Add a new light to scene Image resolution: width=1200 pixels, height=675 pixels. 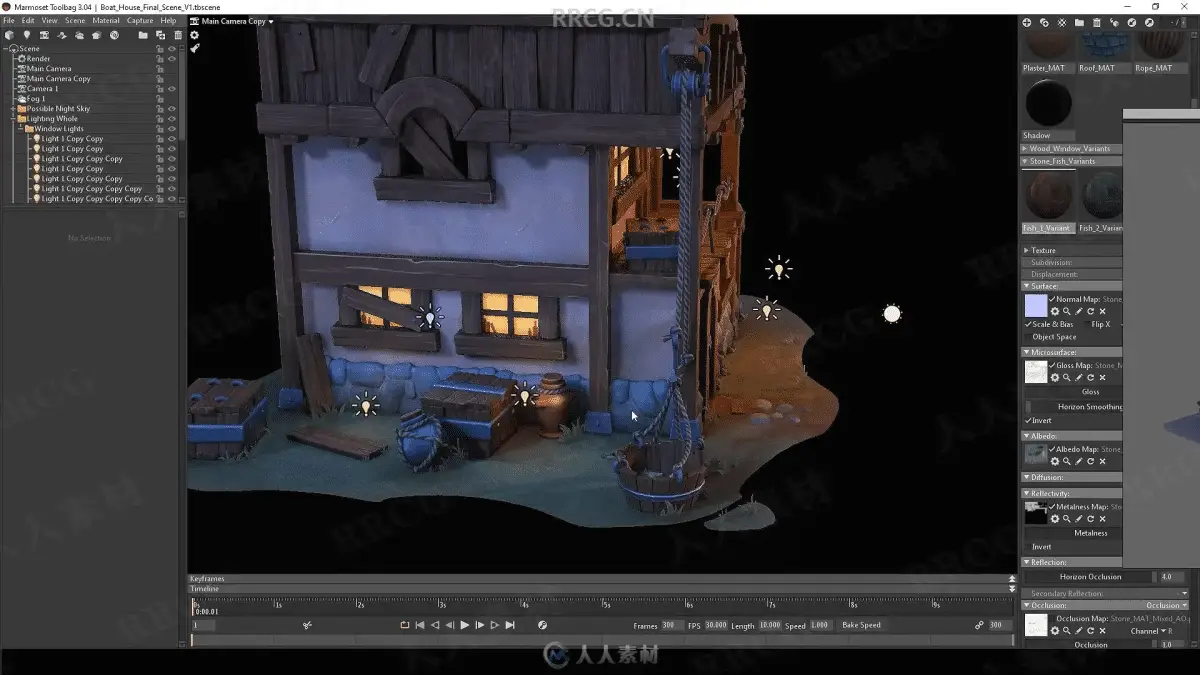(27, 35)
